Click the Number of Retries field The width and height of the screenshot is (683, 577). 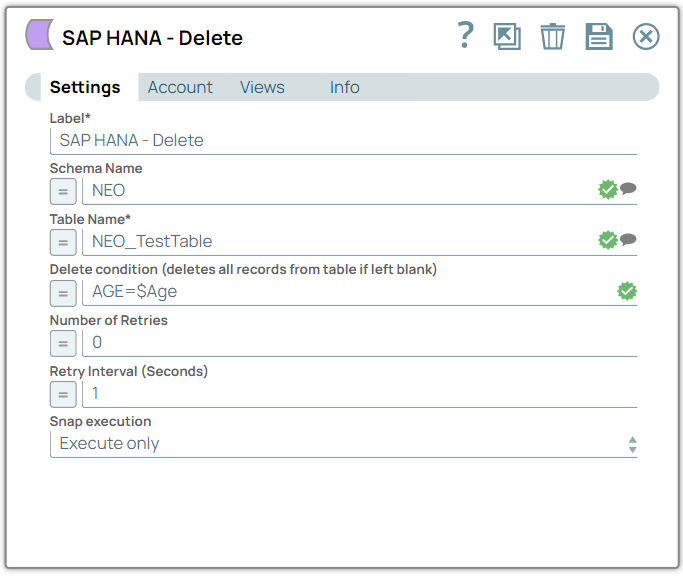[x=360, y=344]
